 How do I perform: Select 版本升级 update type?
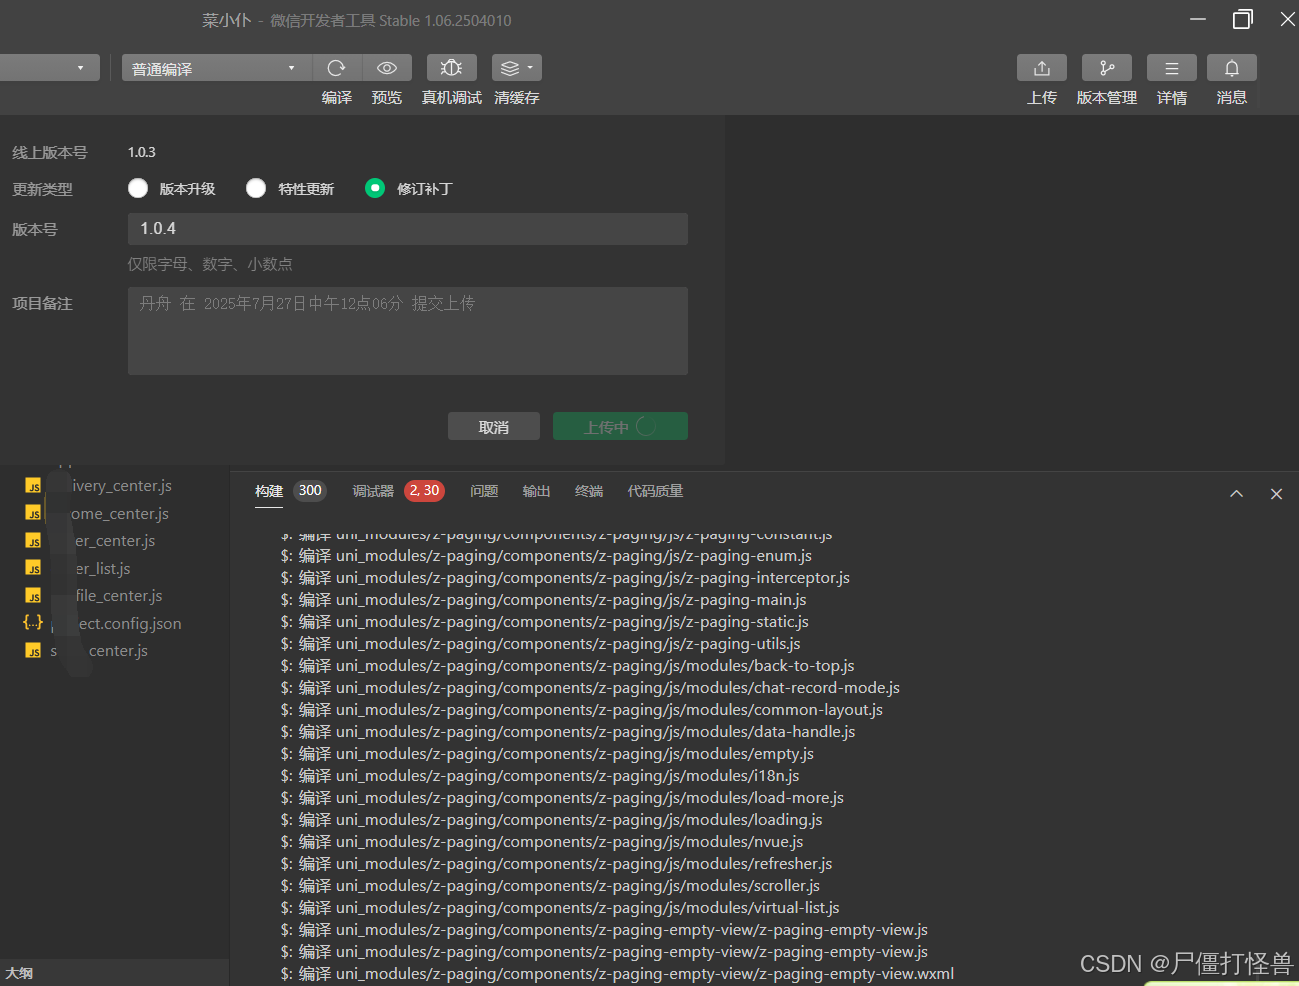coord(138,188)
